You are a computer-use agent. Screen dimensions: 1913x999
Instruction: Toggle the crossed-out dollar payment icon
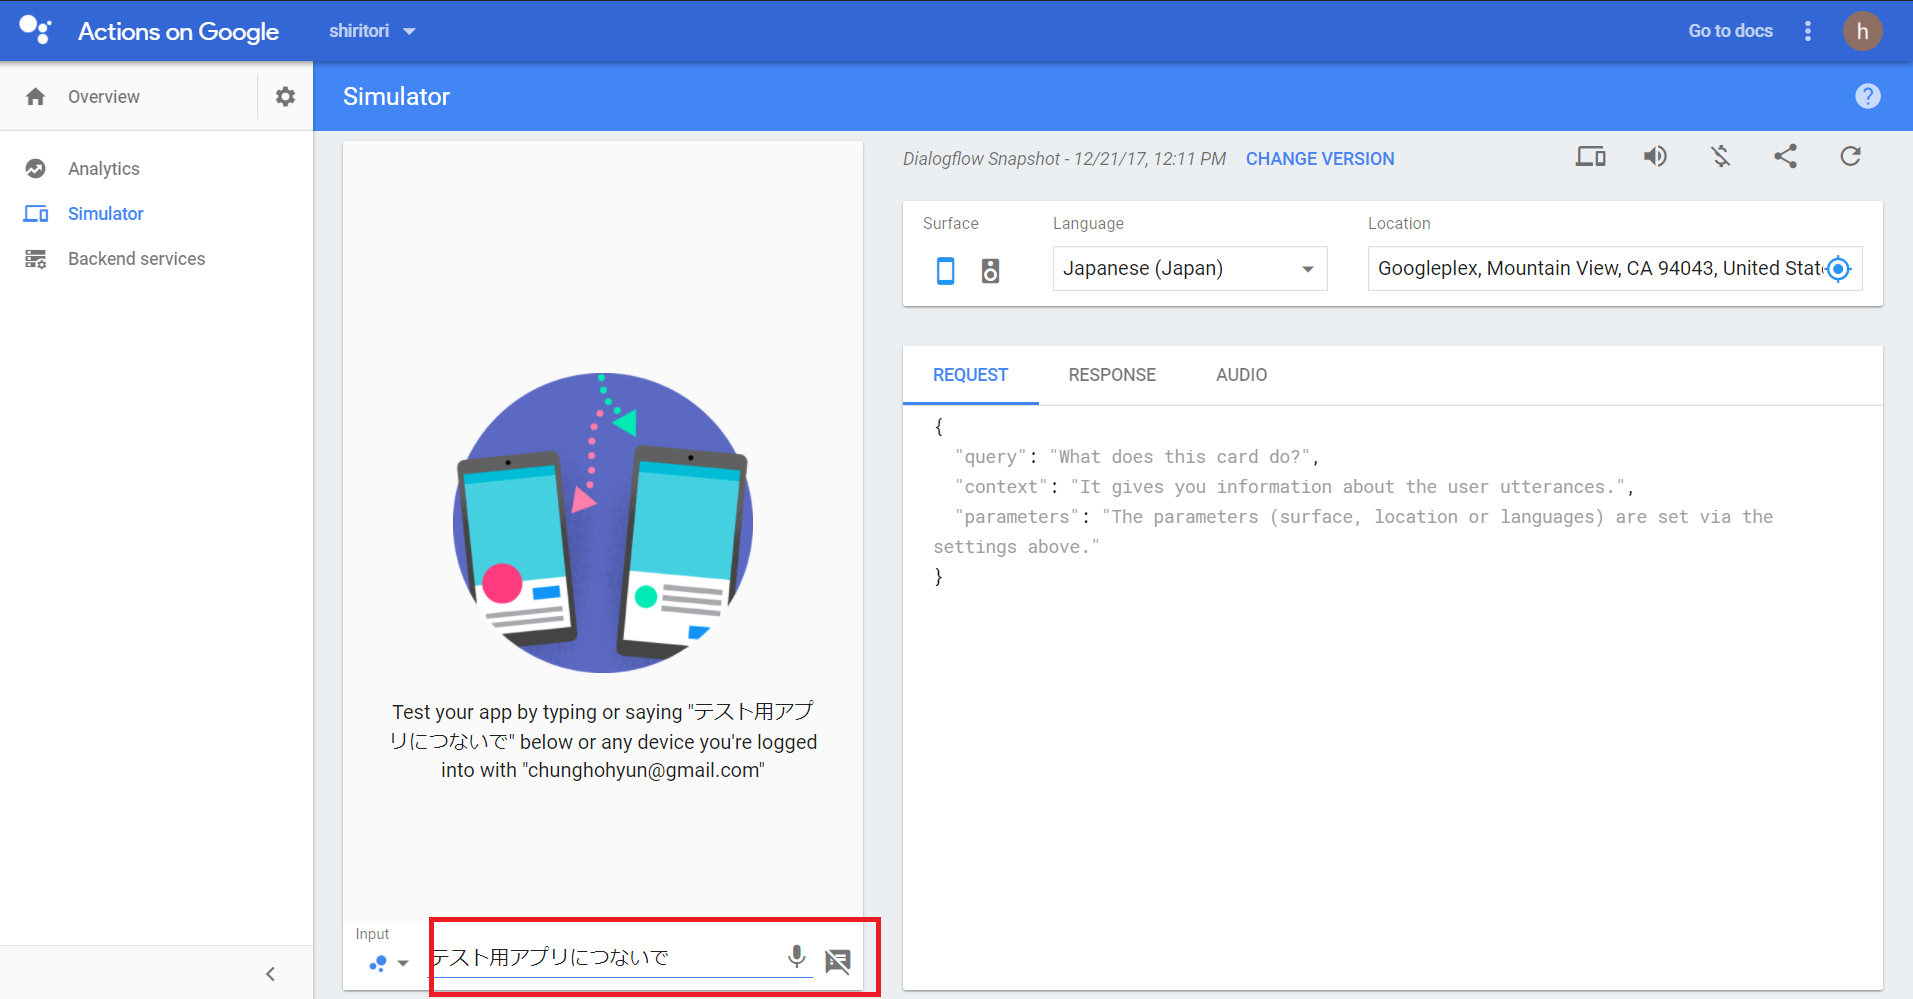pos(1720,156)
